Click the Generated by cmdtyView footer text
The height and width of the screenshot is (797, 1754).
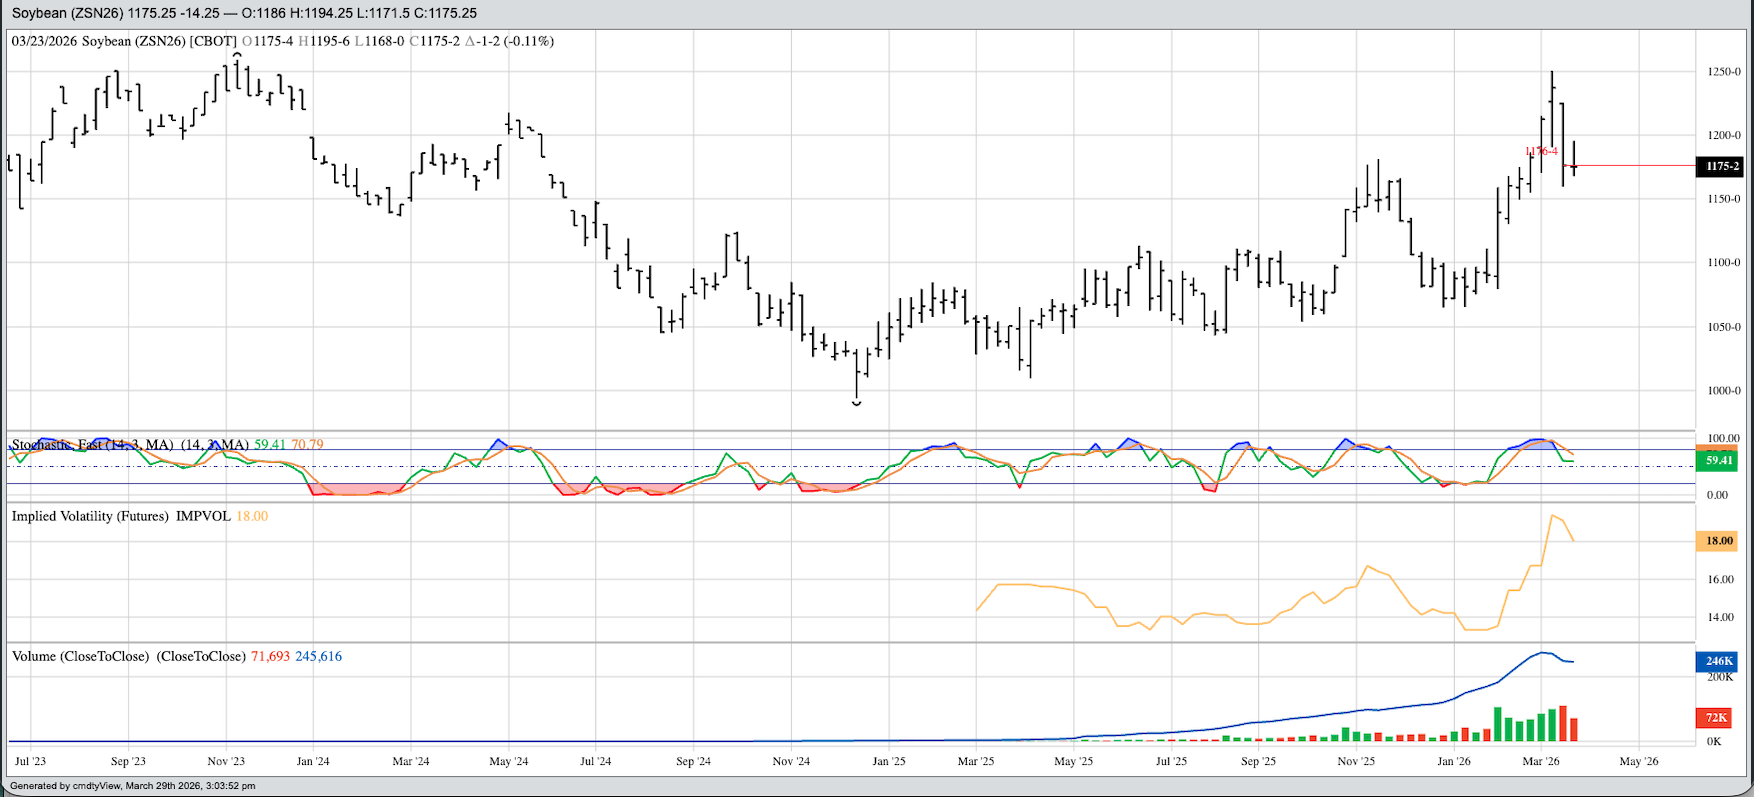tap(133, 786)
